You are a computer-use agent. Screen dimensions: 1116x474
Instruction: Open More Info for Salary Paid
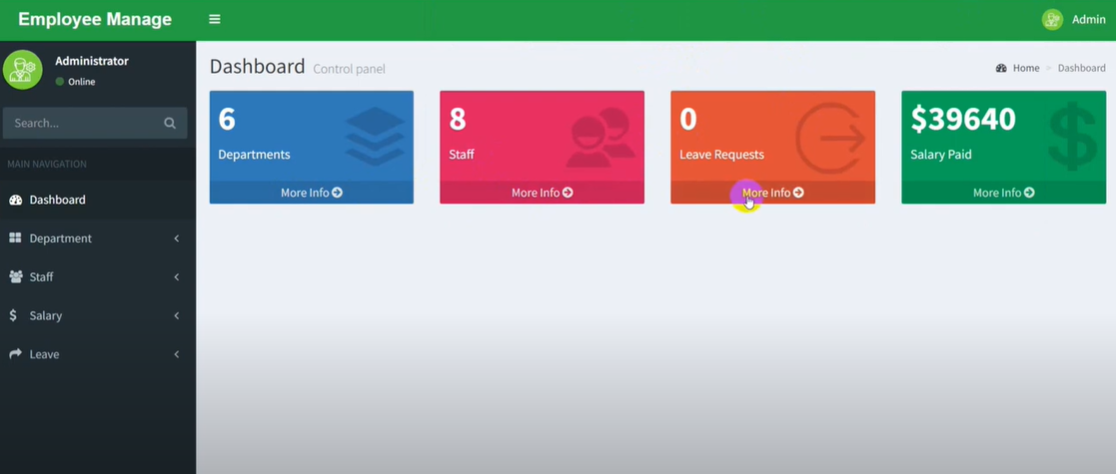coord(1003,192)
